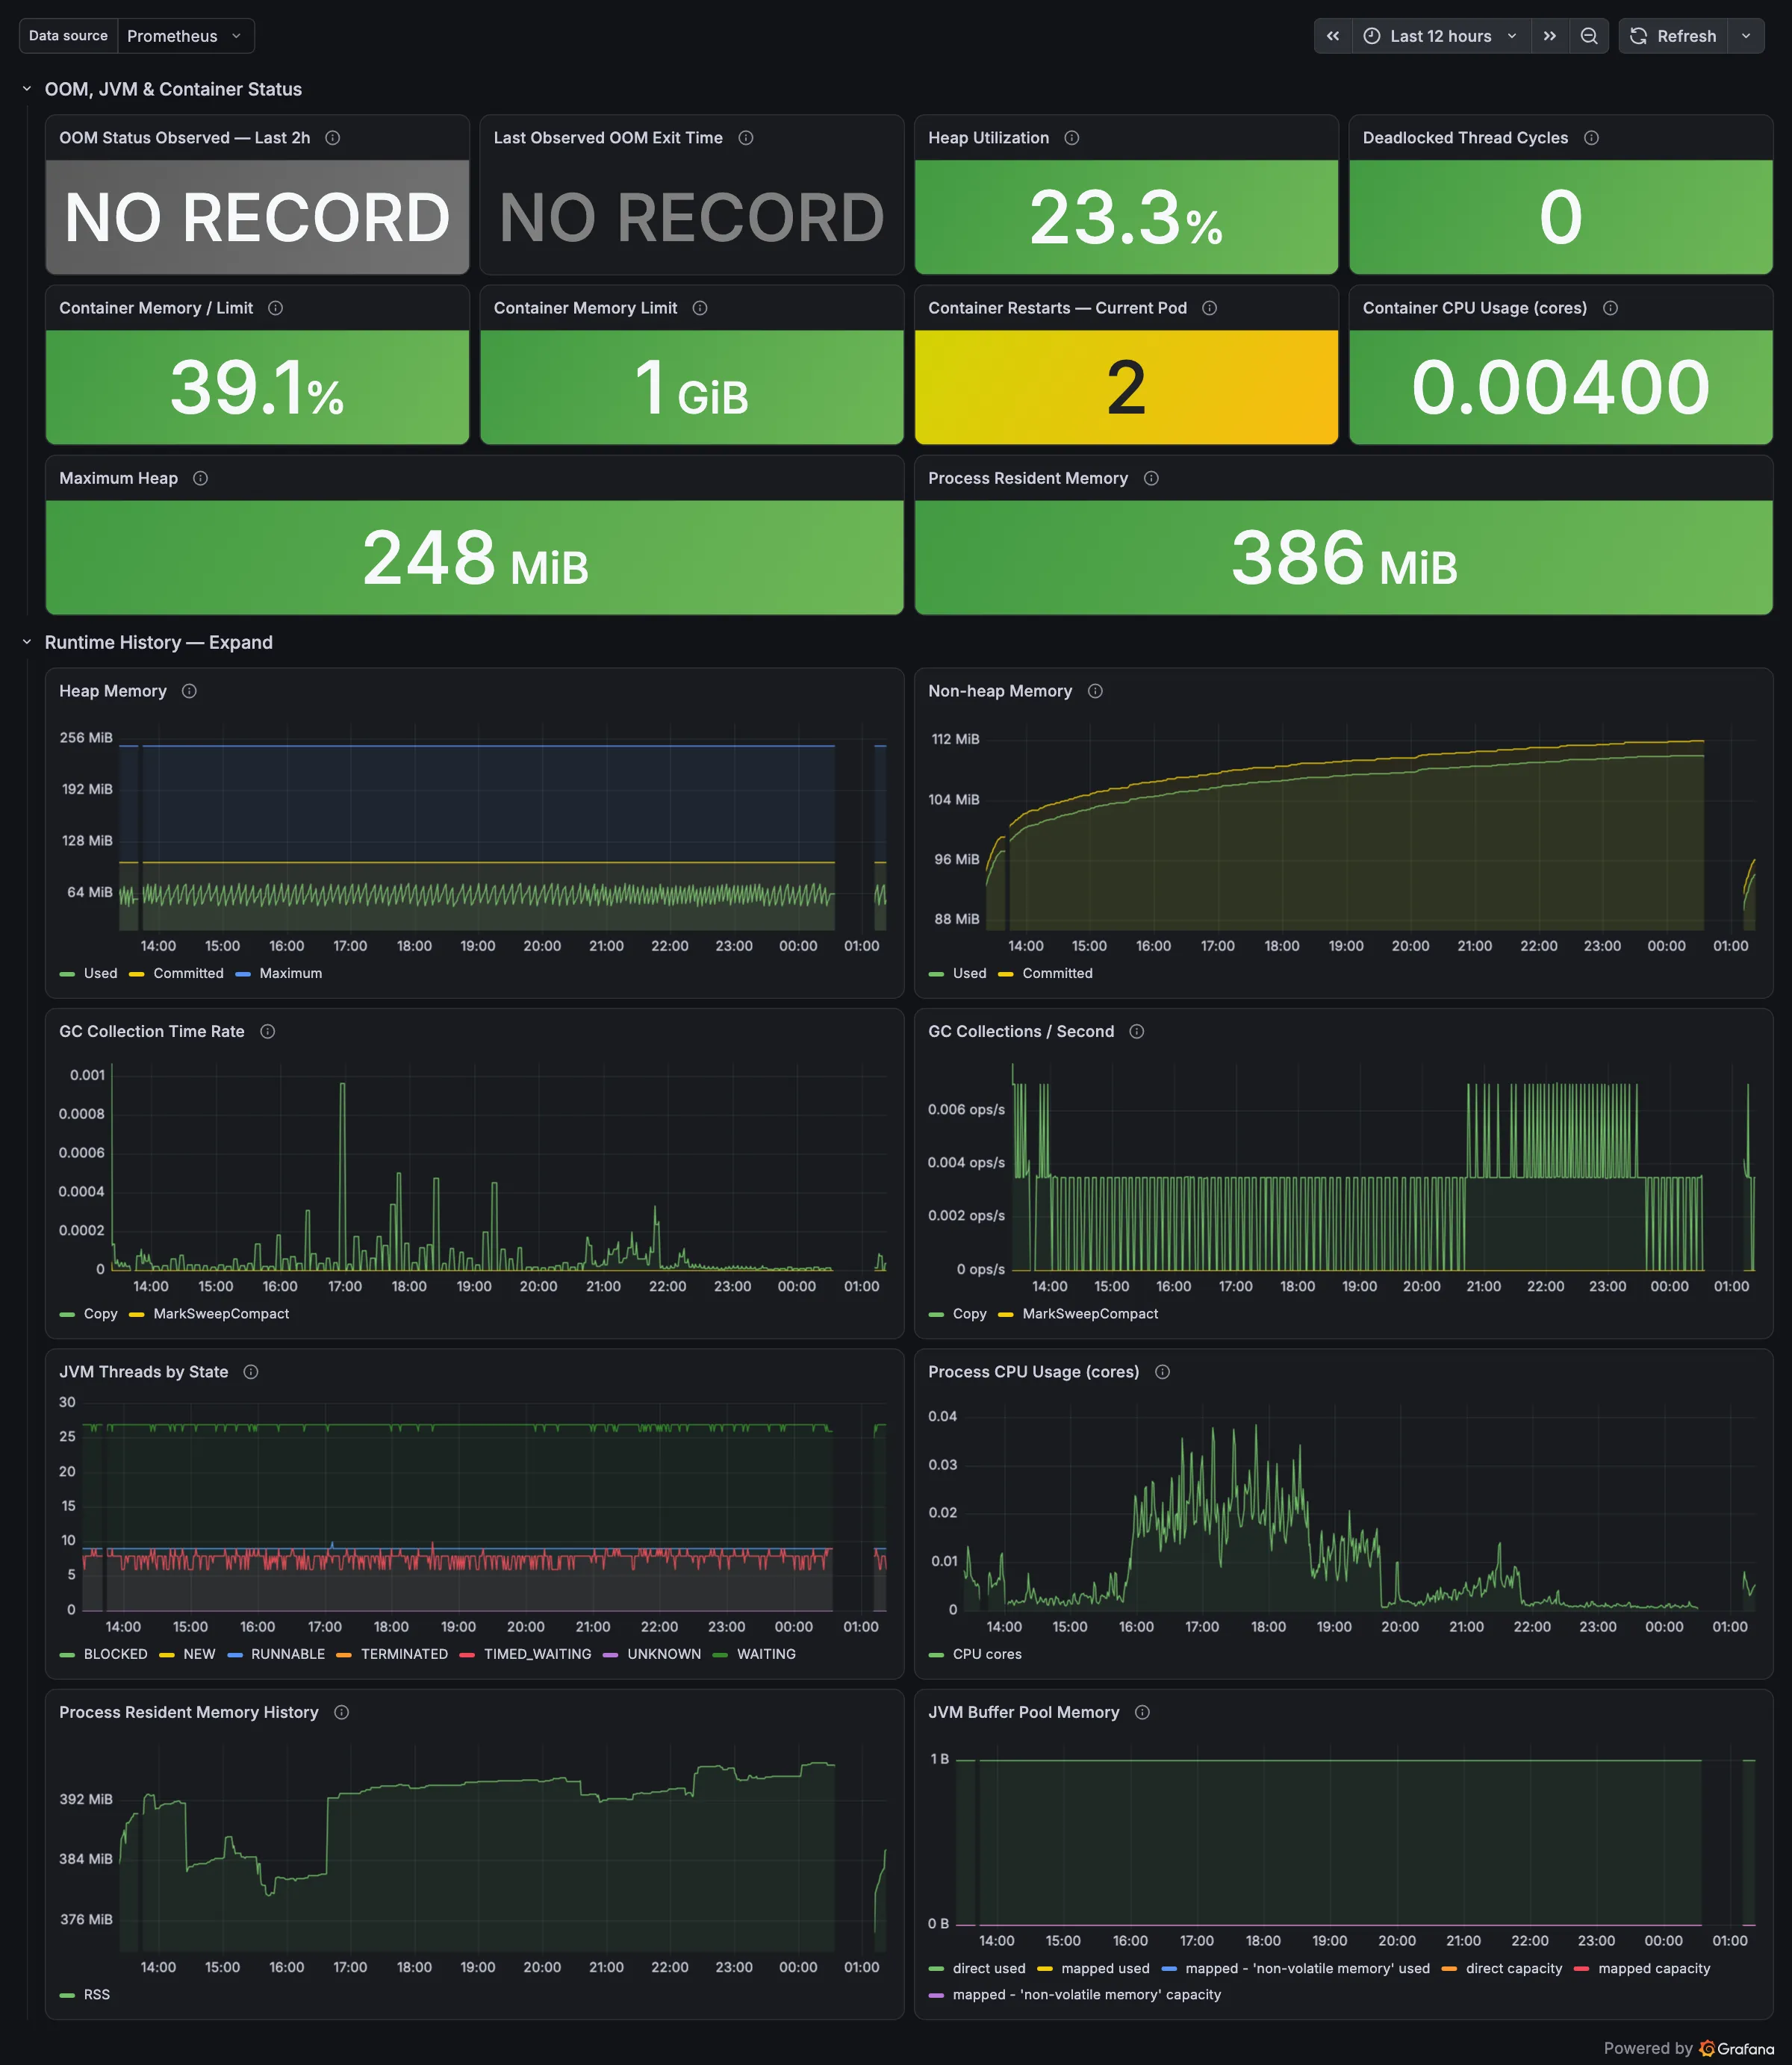Click info icon next to Heap Memory graph title

[189, 691]
